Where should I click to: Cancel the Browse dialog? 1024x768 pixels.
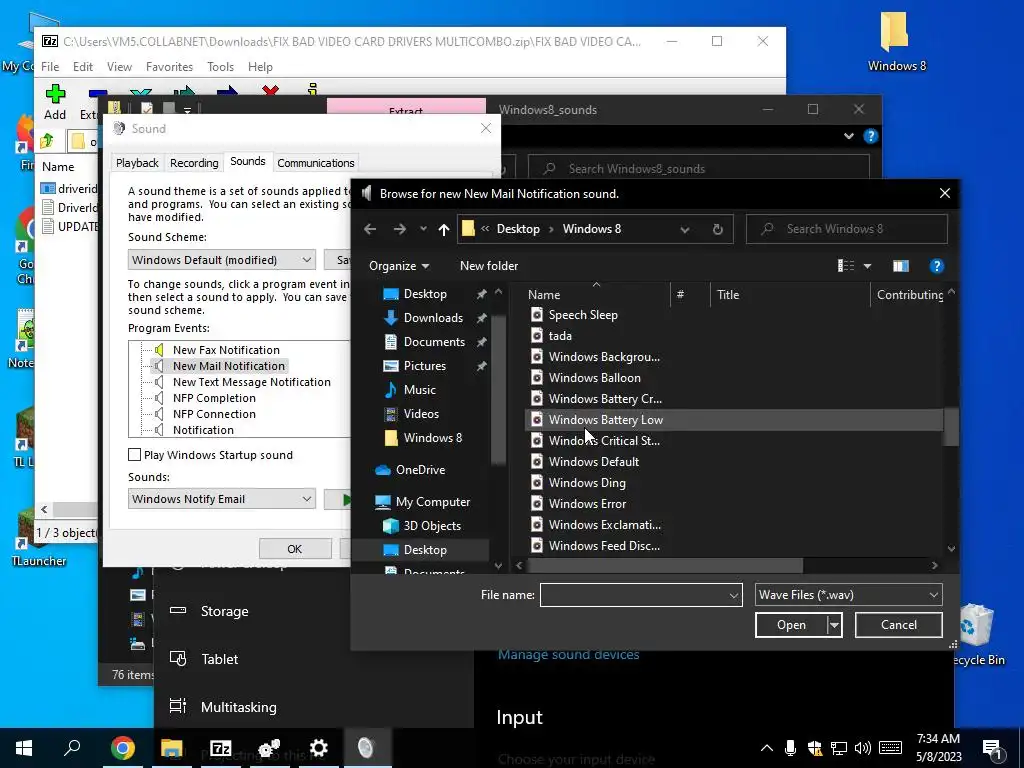point(899,625)
